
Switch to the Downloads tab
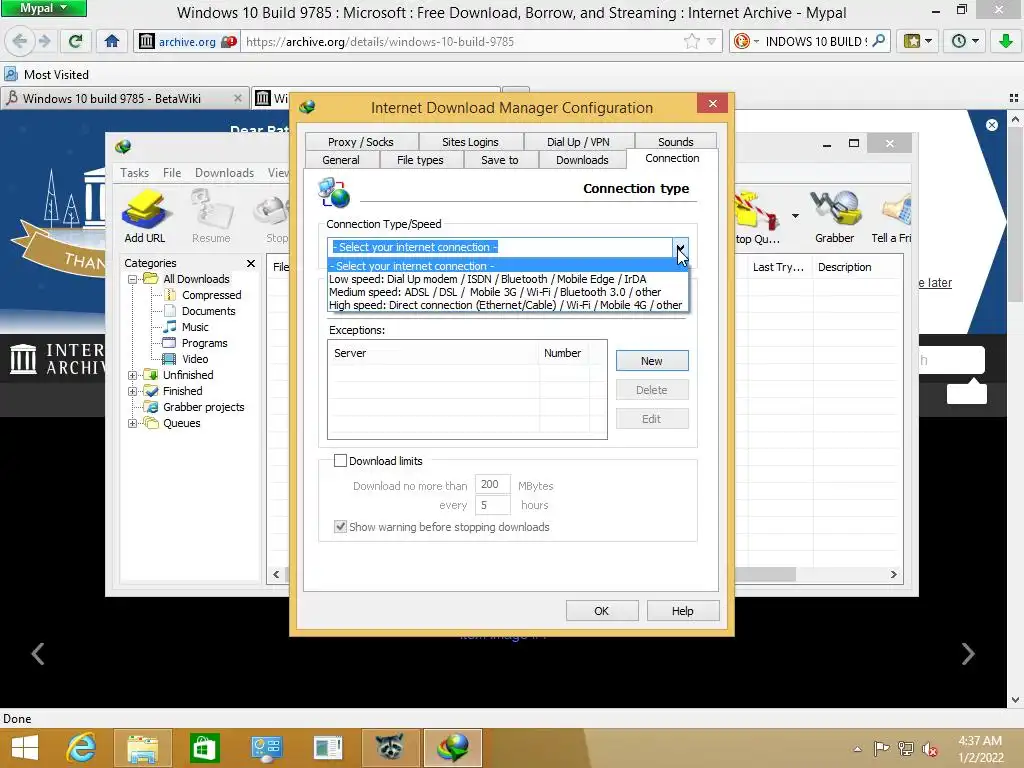(x=582, y=160)
